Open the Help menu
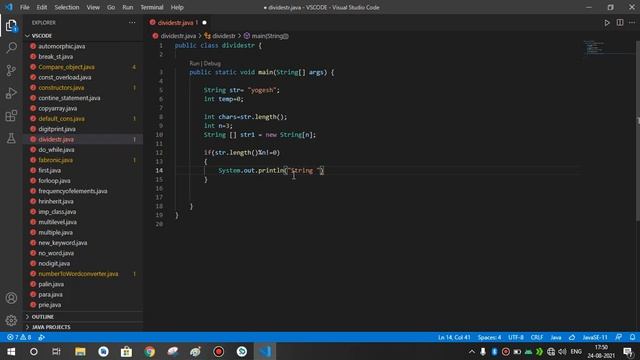This screenshot has width=640, height=360. tap(177, 7)
